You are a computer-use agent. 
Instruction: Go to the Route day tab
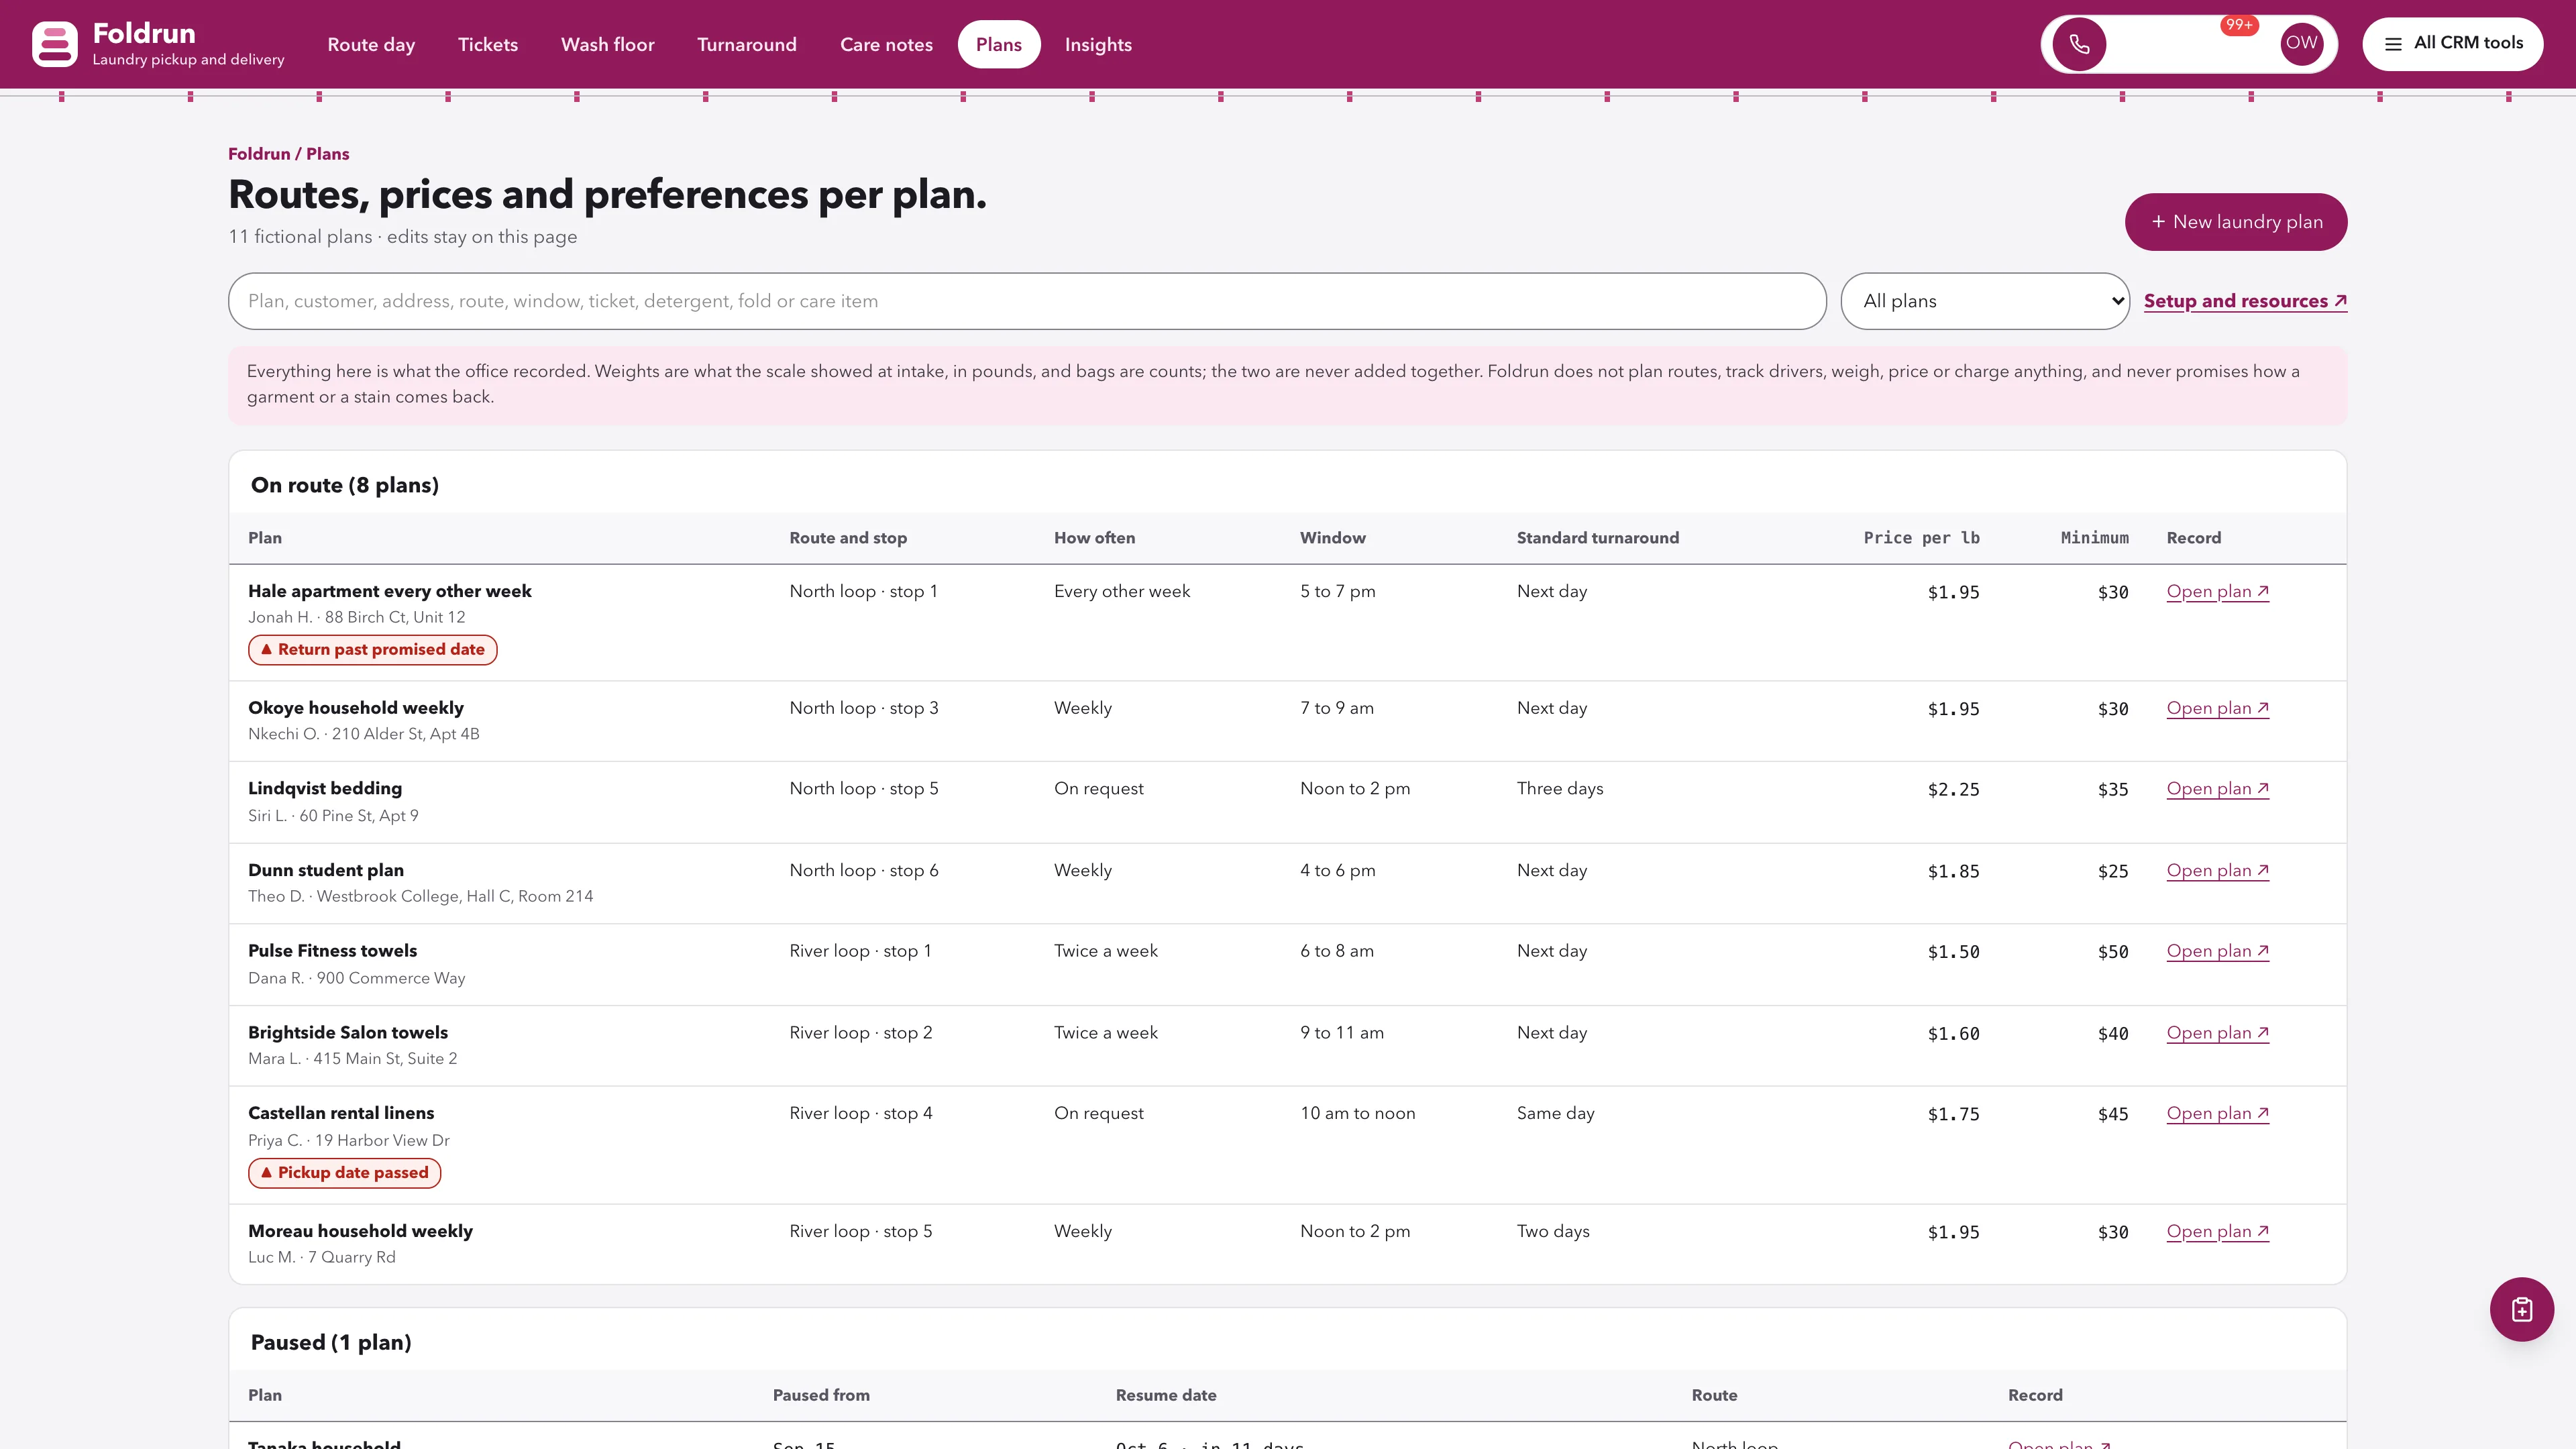(x=371, y=45)
